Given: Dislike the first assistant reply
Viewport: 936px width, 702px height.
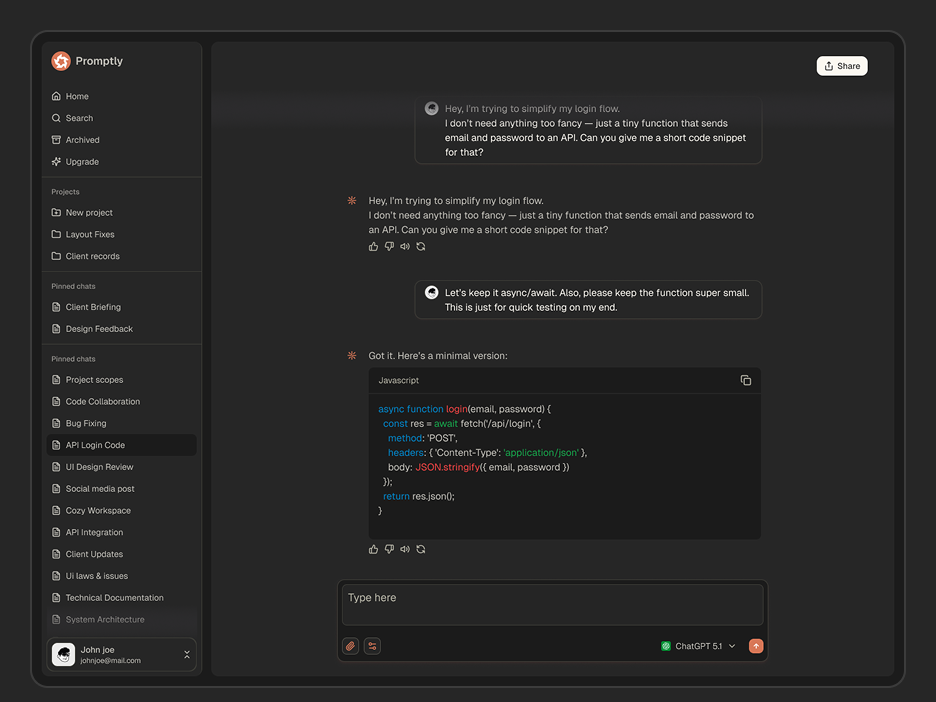Looking at the screenshot, I should [389, 247].
